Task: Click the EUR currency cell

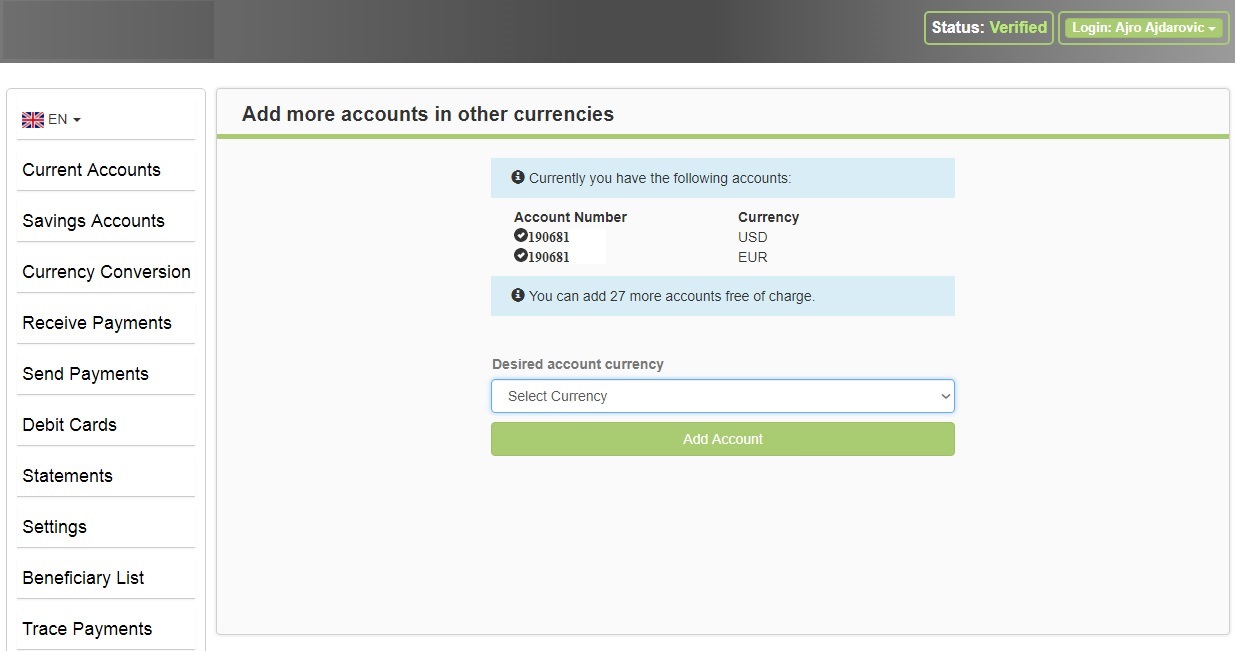Action: tap(752, 257)
